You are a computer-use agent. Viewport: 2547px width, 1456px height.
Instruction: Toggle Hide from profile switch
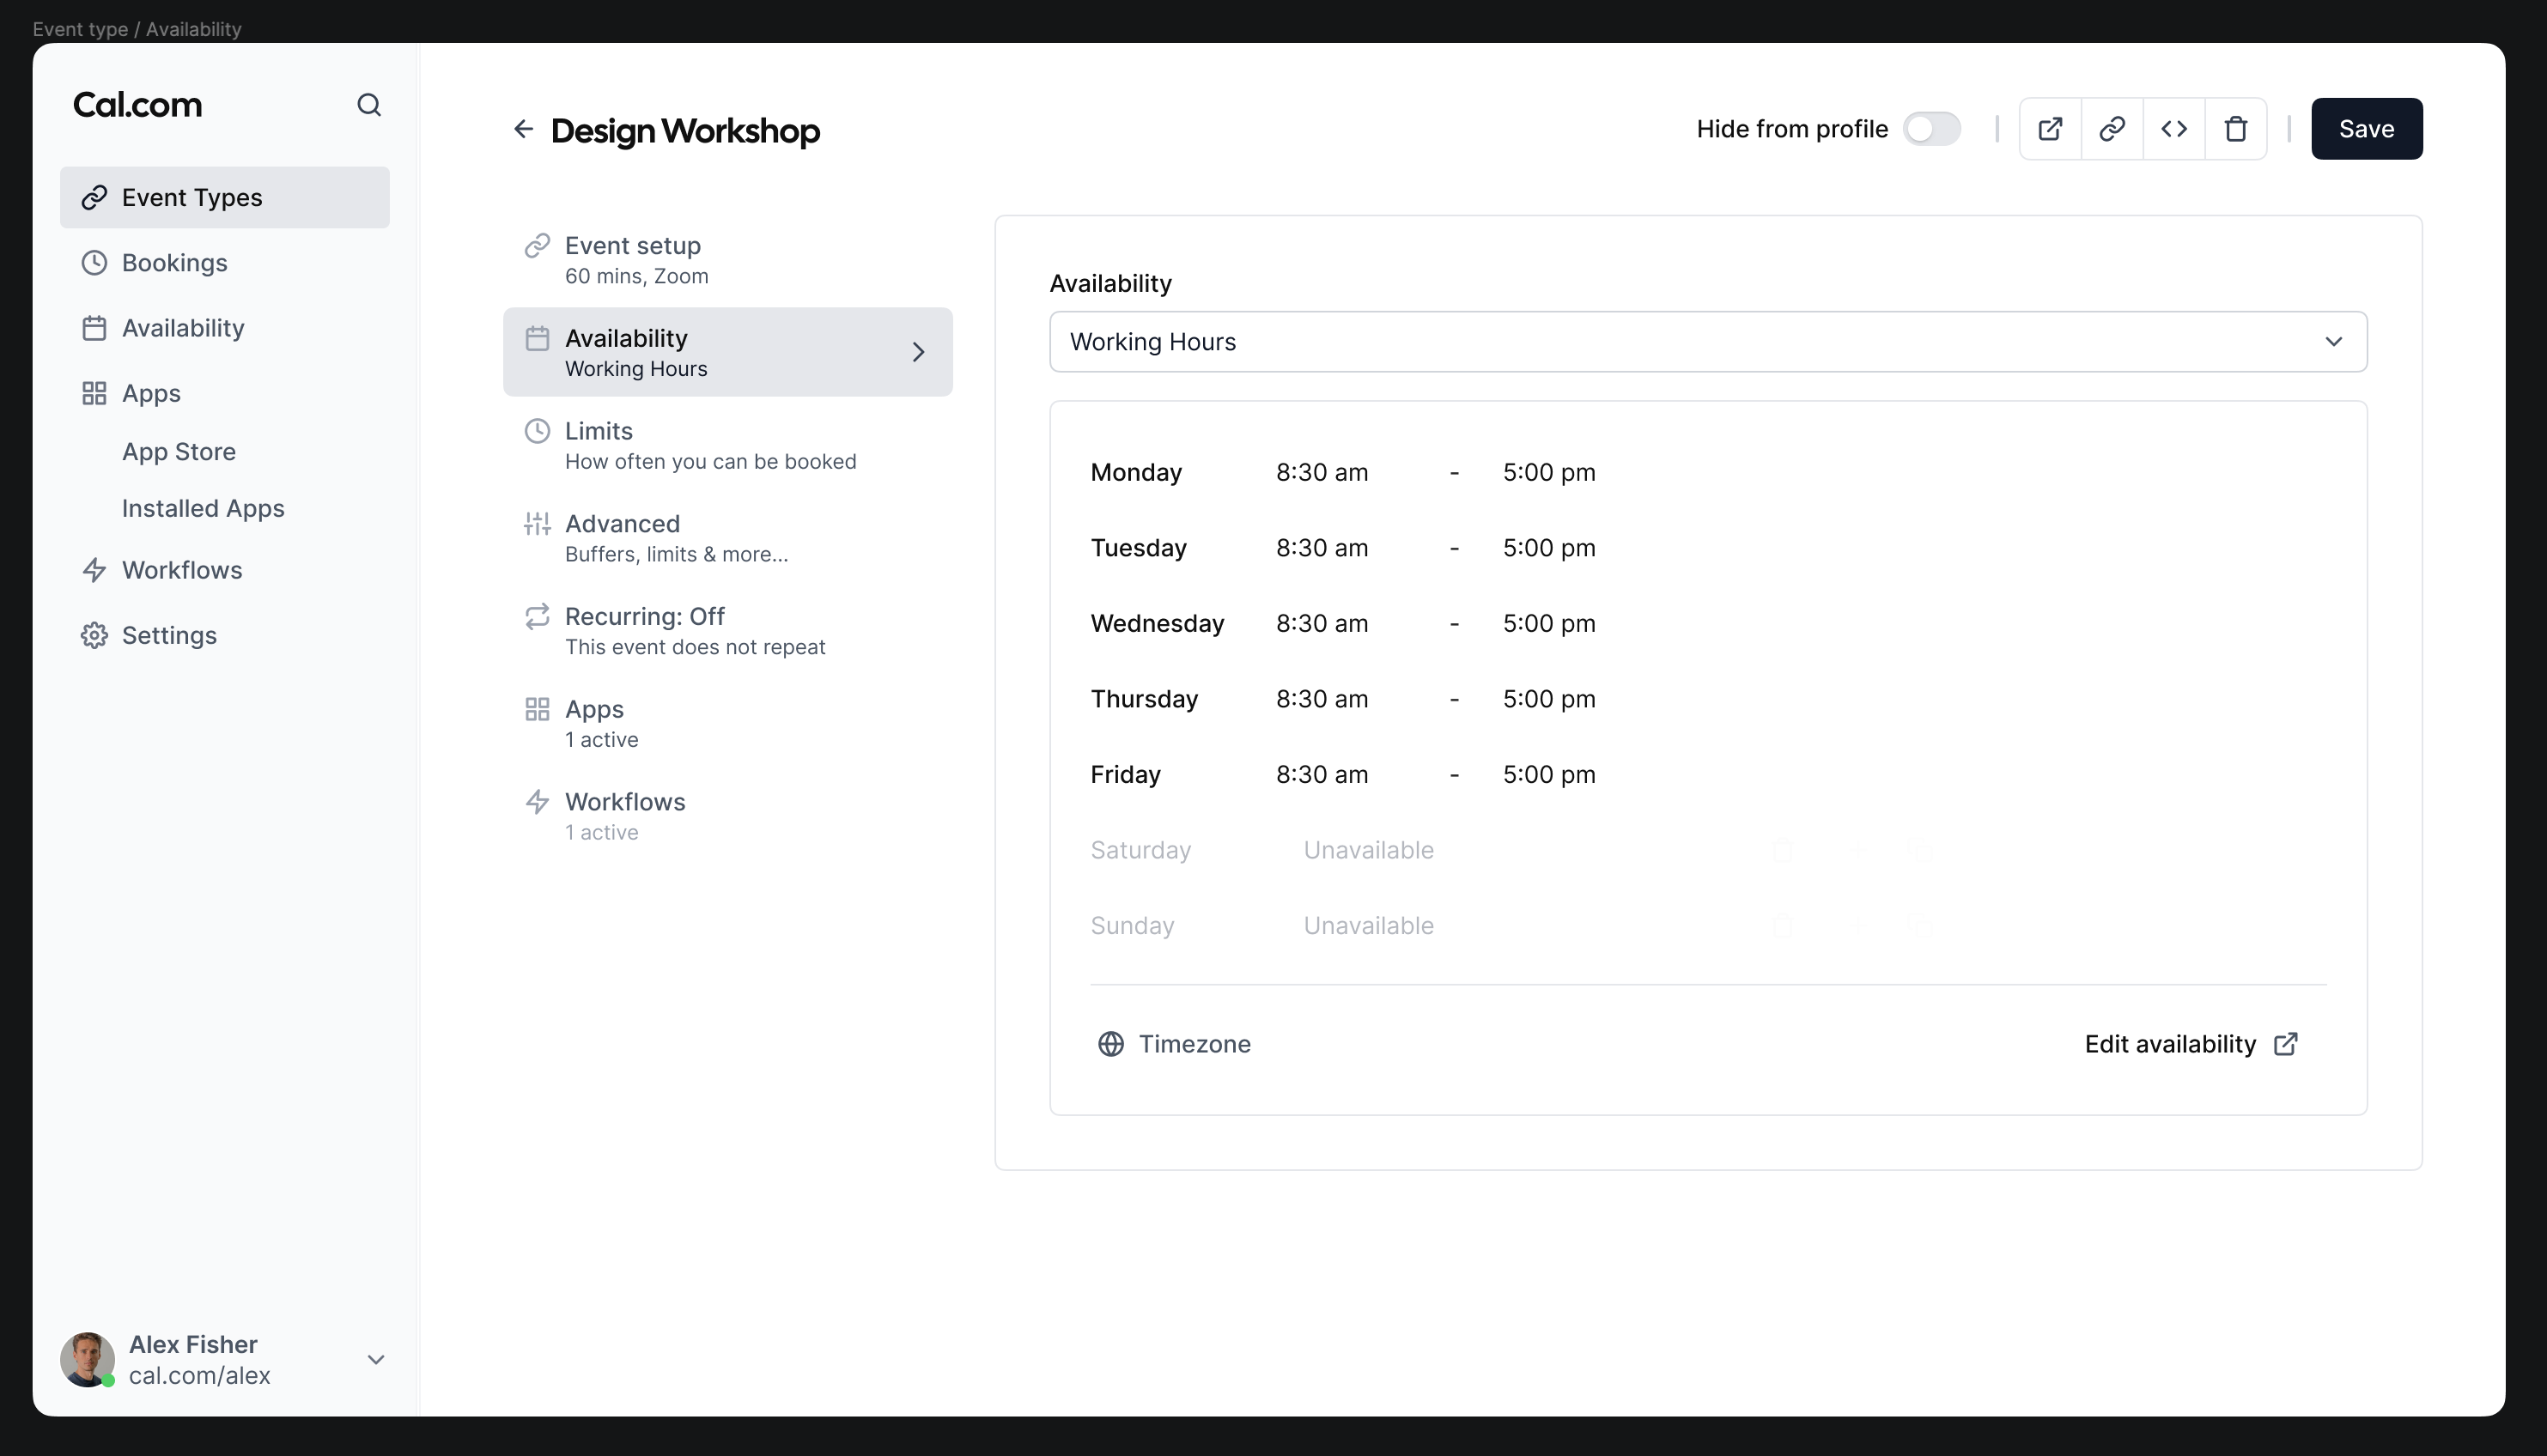point(1931,129)
